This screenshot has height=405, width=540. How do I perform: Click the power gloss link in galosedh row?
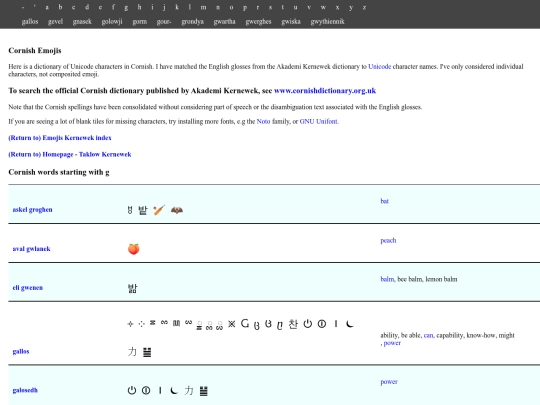tap(389, 382)
